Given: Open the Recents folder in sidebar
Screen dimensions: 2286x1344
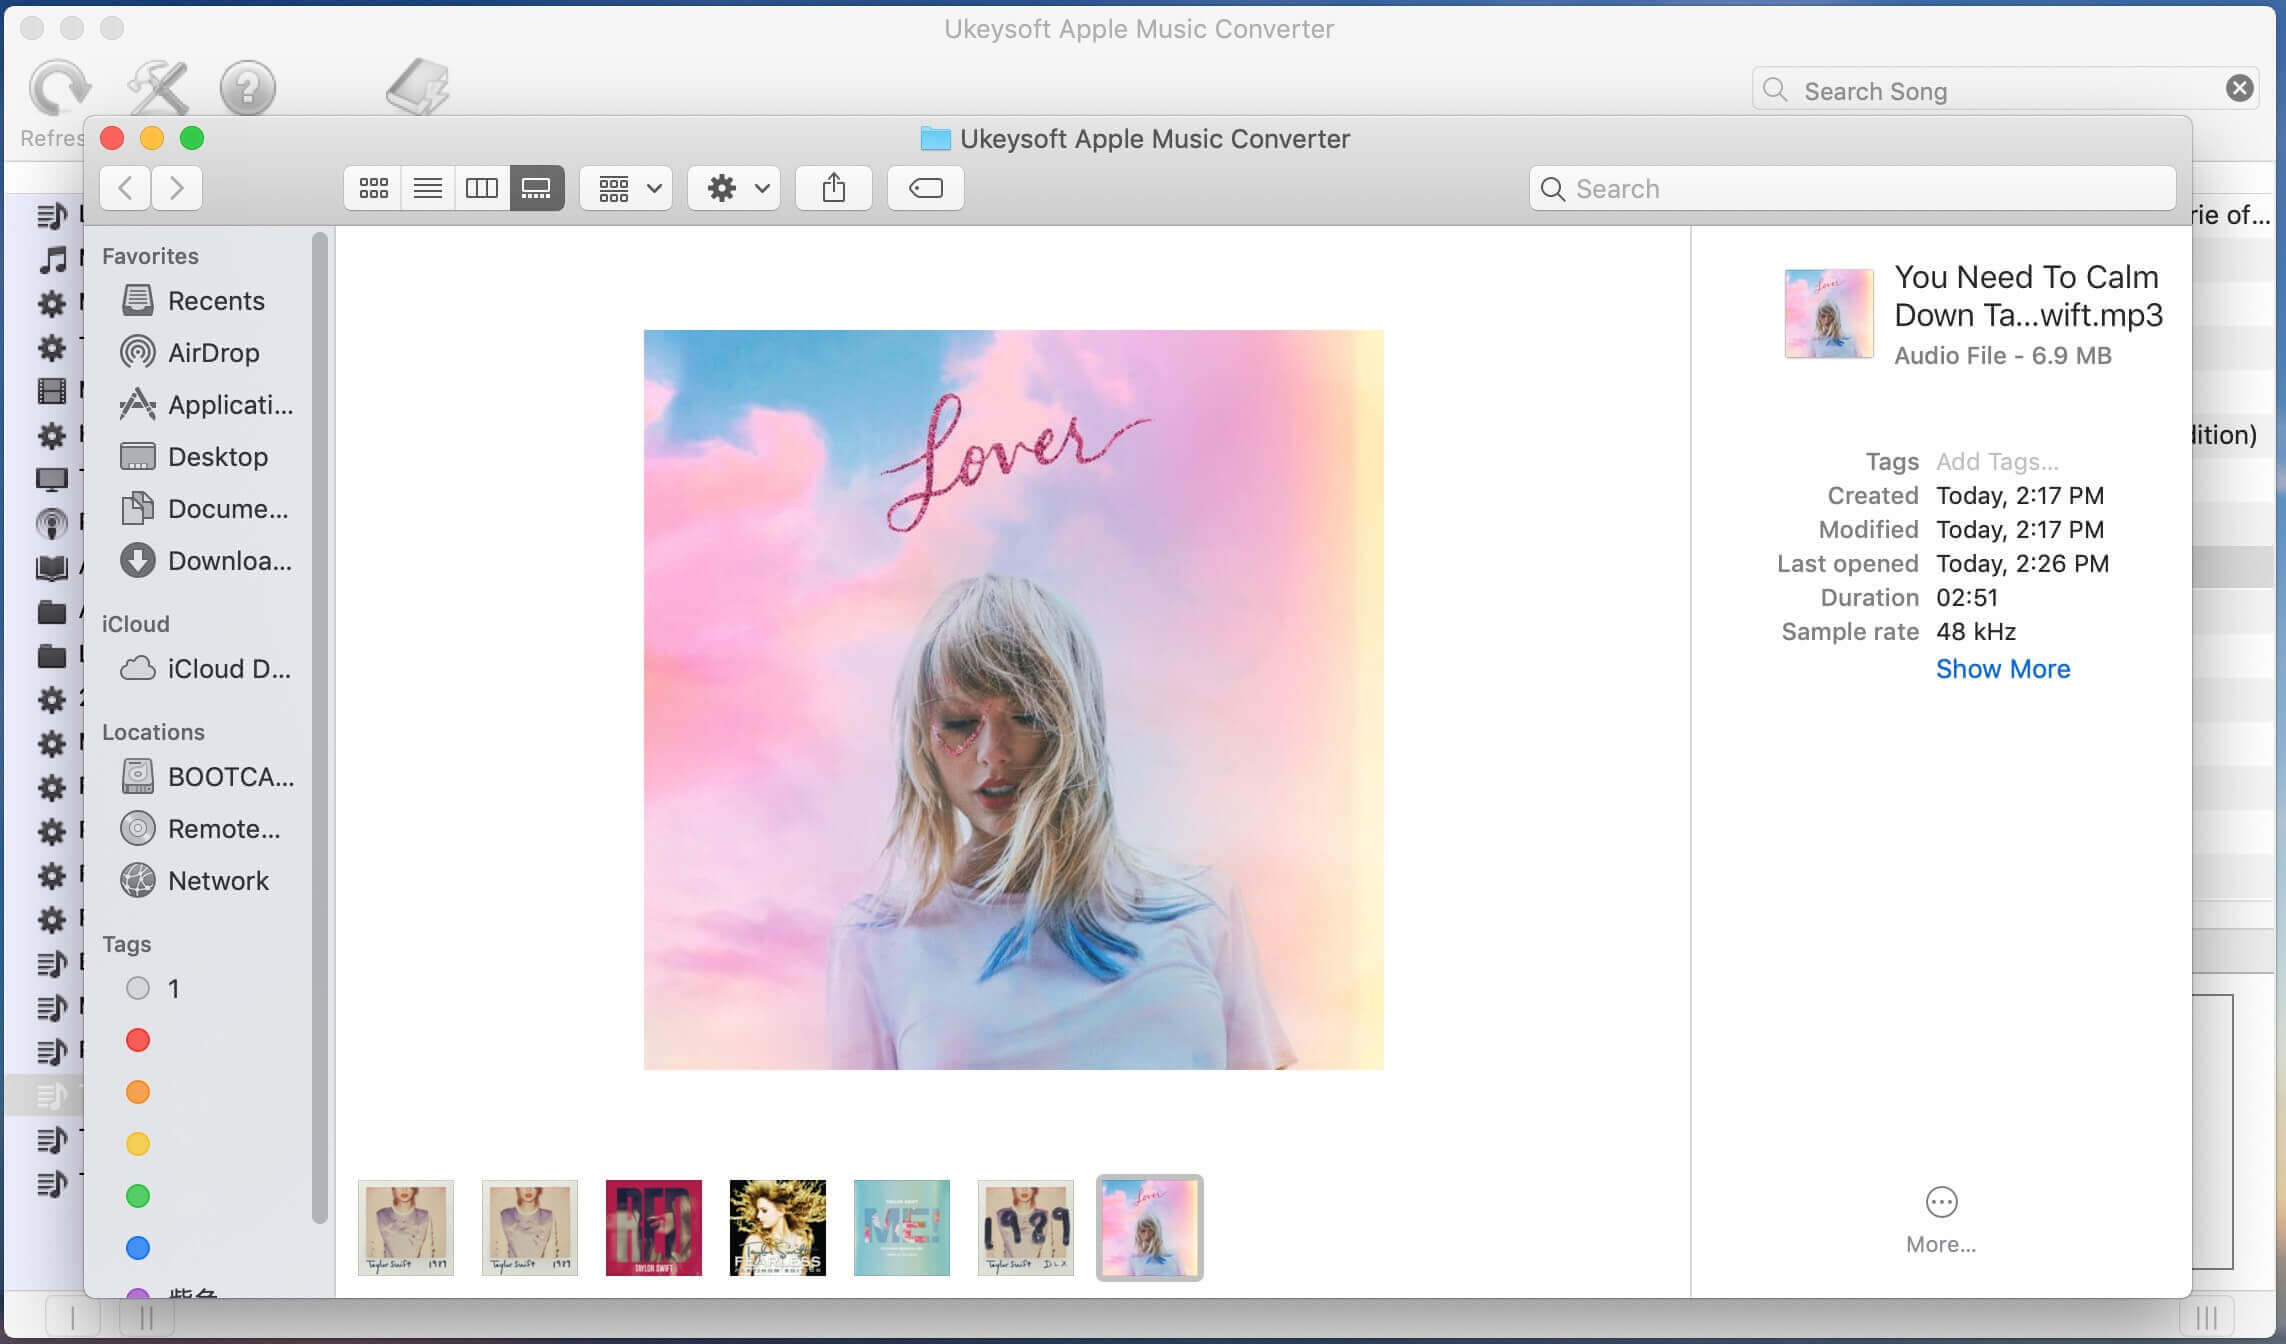Looking at the screenshot, I should click(216, 301).
